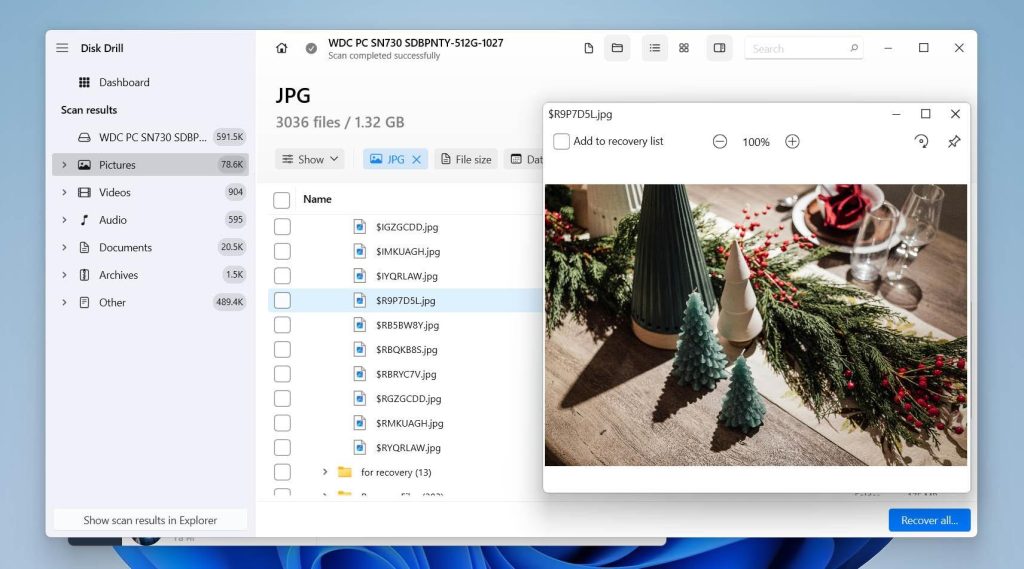
Task: Expand the Videos category
Action: coord(64,192)
